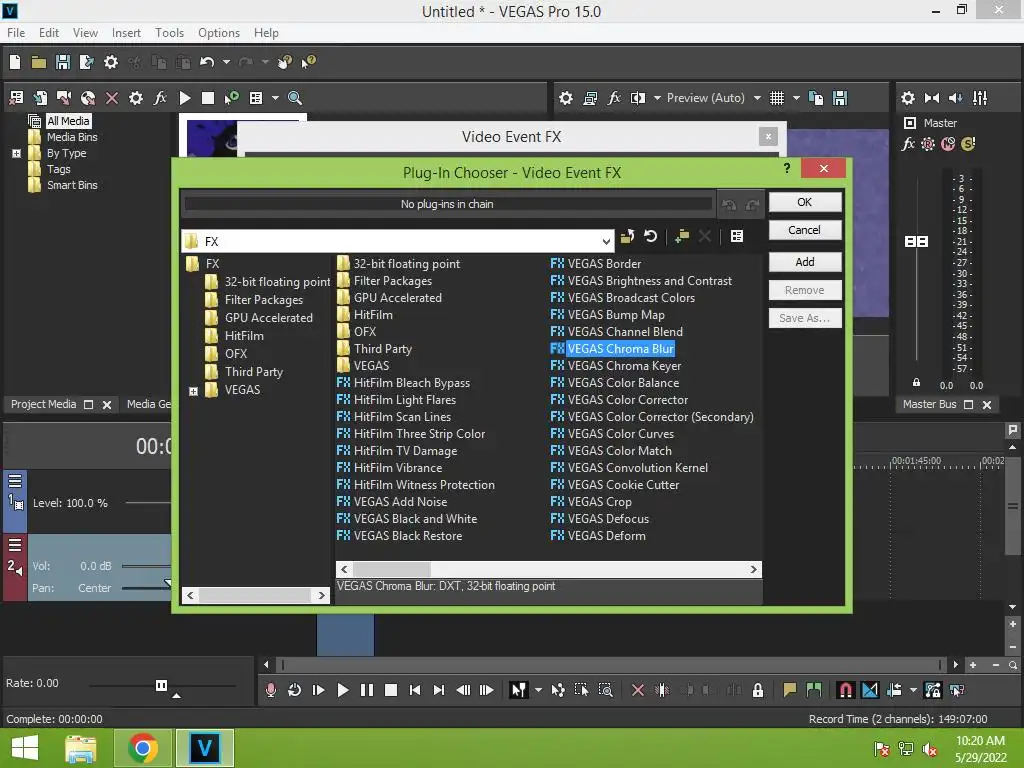Open the Preview (Auto) quality dropdown
1024x768 pixels.
pyautogui.click(x=757, y=98)
